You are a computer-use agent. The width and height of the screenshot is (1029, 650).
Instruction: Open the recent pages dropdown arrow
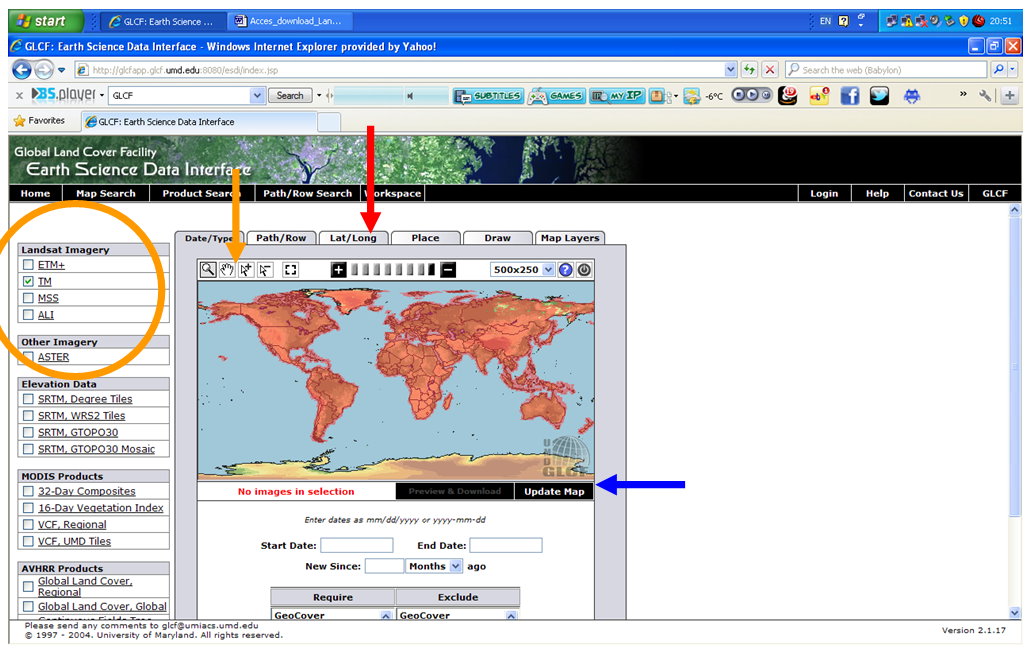[x=62, y=70]
